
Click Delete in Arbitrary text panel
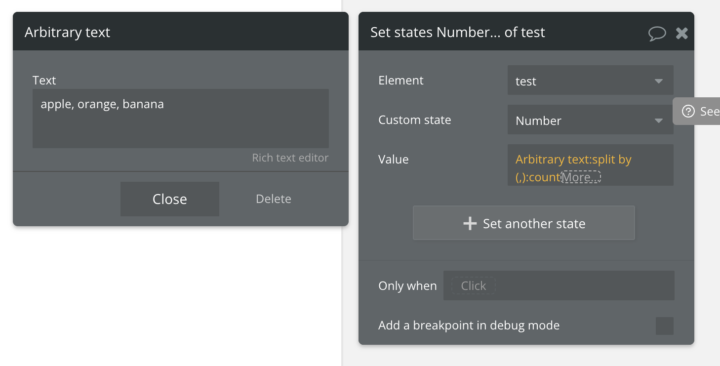pyautogui.click(x=273, y=199)
